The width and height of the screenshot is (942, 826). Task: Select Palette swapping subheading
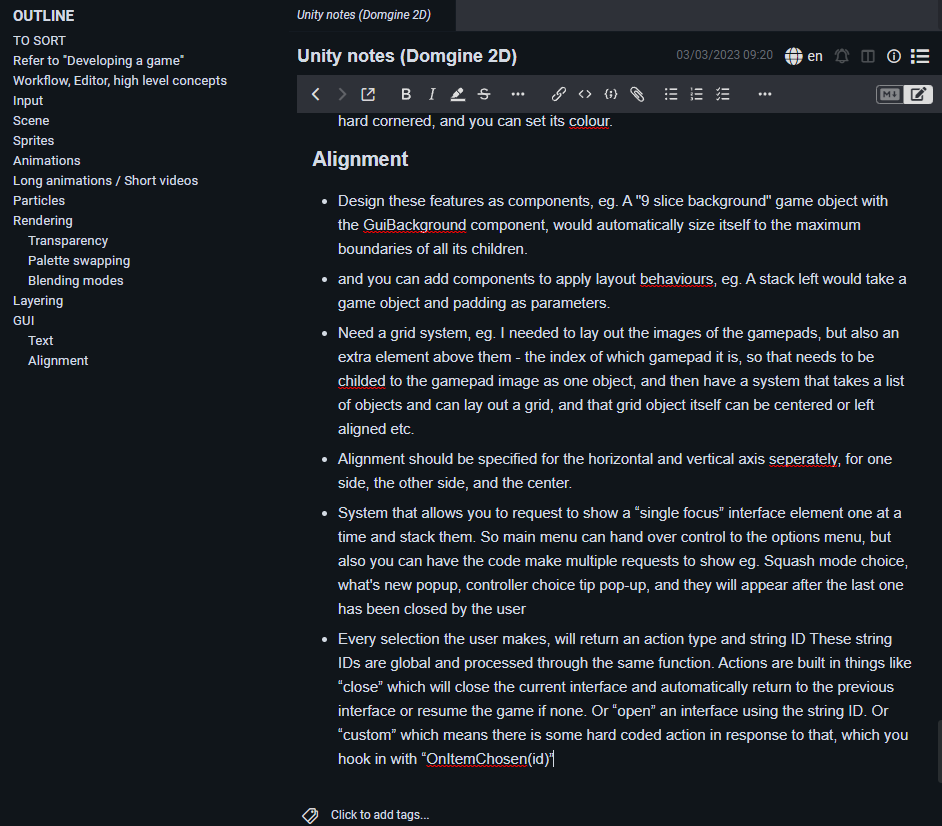coord(79,261)
